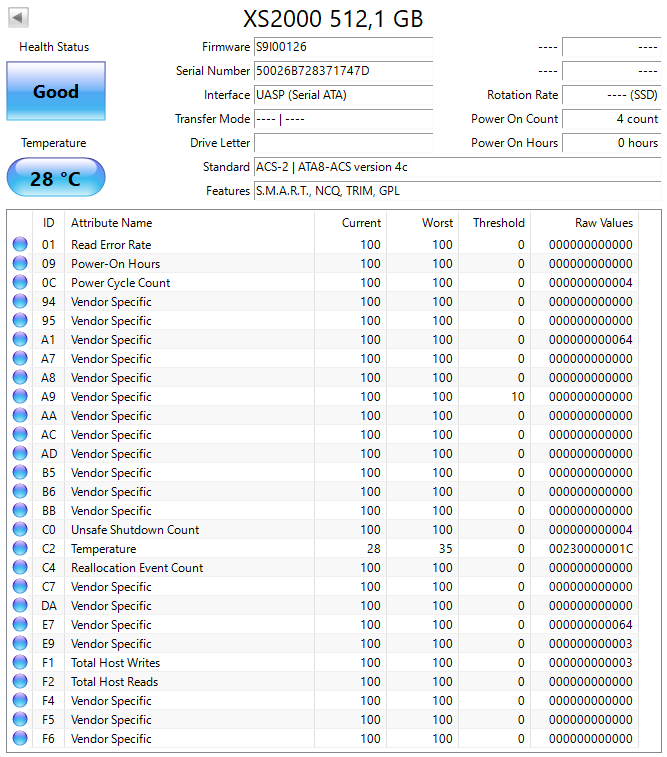Click the status orb in row C7

tap(20, 586)
